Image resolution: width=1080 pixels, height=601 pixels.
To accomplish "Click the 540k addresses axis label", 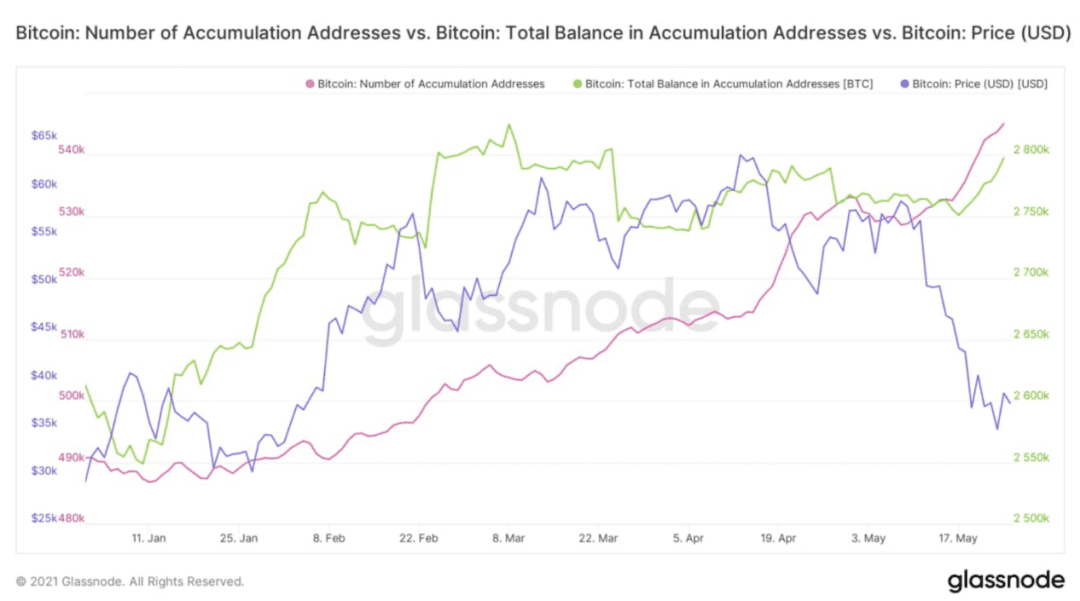I will click(x=72, y=149).
